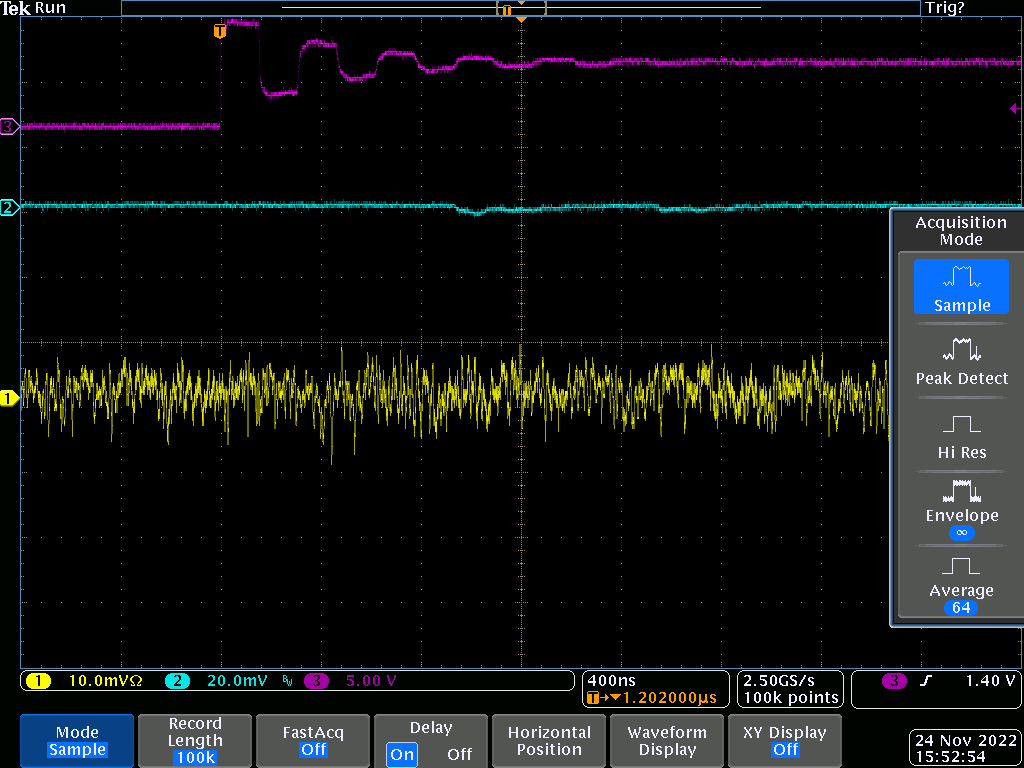1024x768 pixels.
Task: Click the channel 3 magenta ground marker
Action: click(9, 126)
